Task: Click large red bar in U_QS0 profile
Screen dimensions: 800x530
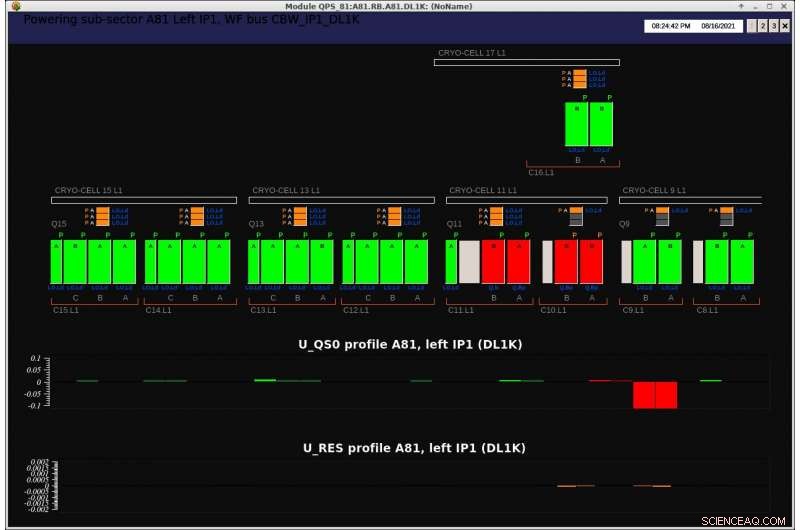Action: 655,394
